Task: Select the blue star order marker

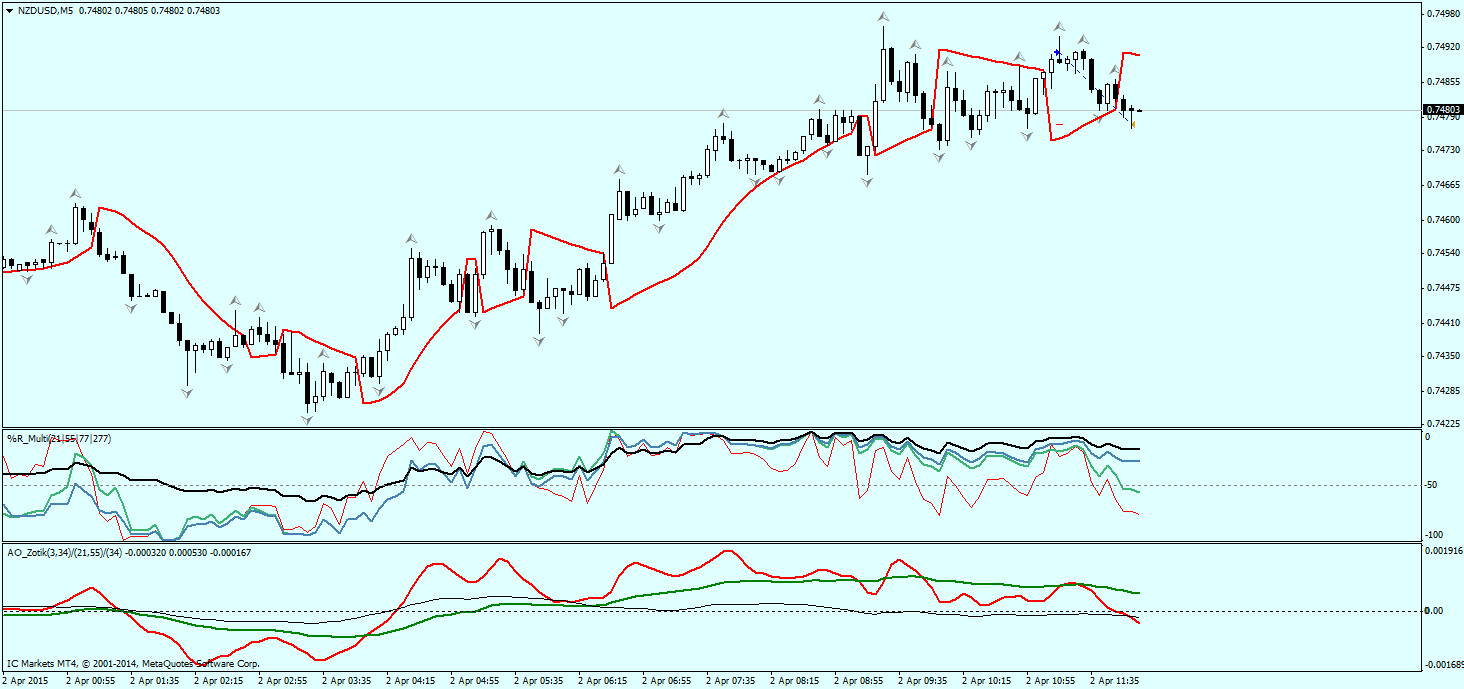Action: [1058, 52]
